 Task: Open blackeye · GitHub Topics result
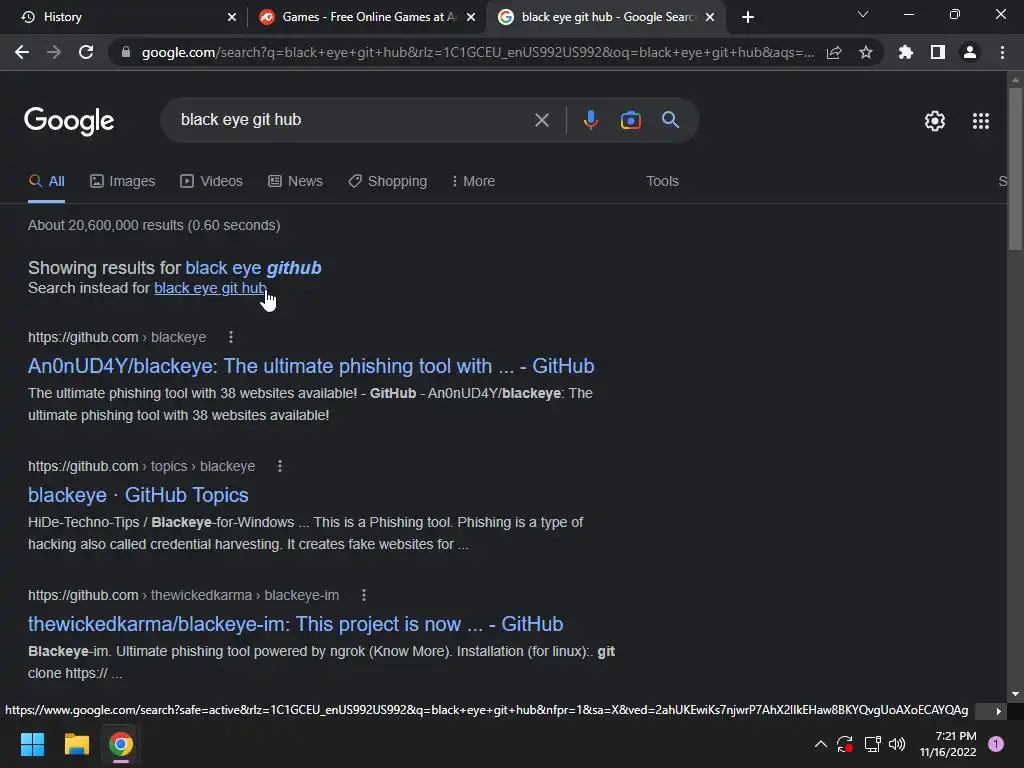[138, 495]
